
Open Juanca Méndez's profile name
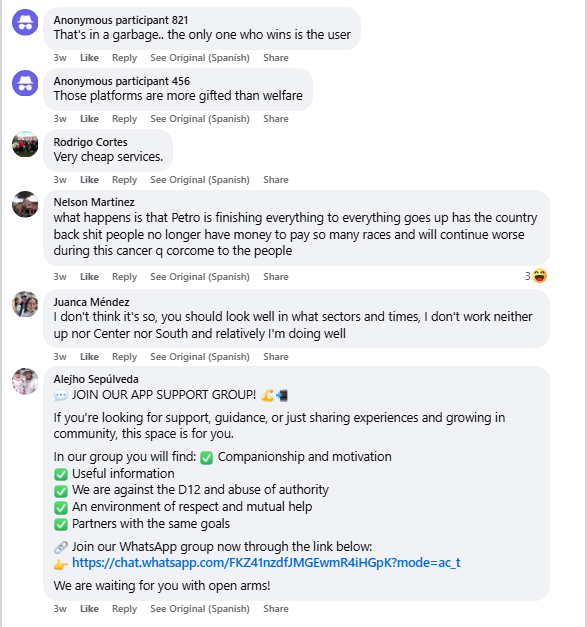[x=92, y=302]
